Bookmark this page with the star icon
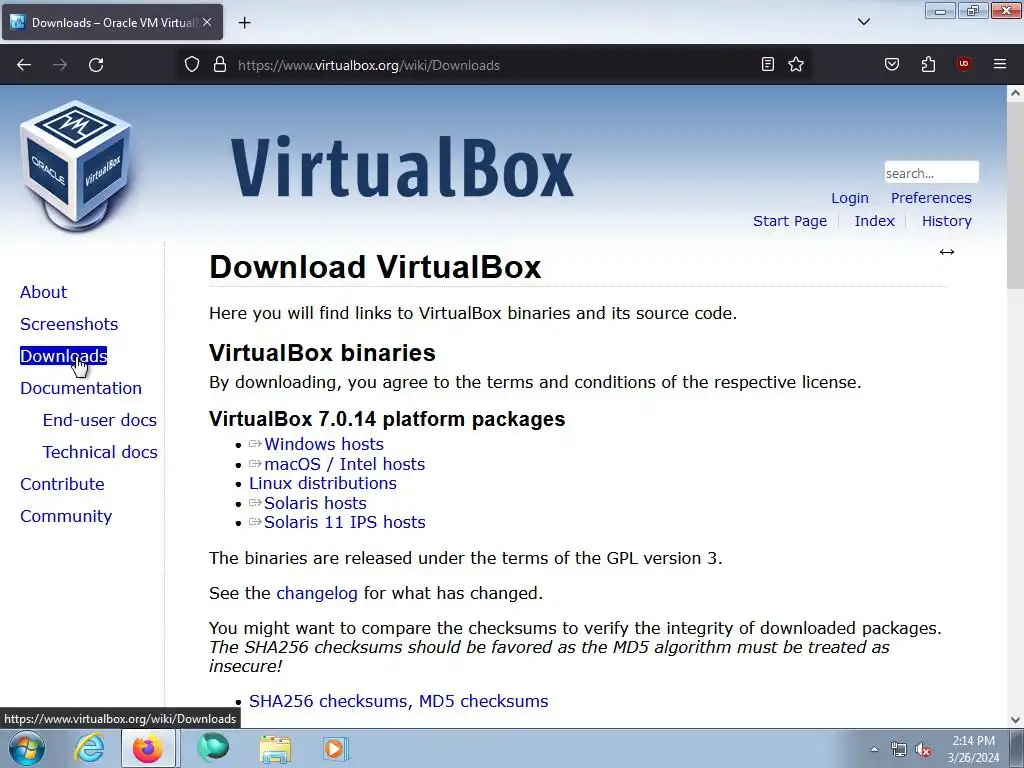This screenshot has height=768, width=1024. [x=796, y=64]
